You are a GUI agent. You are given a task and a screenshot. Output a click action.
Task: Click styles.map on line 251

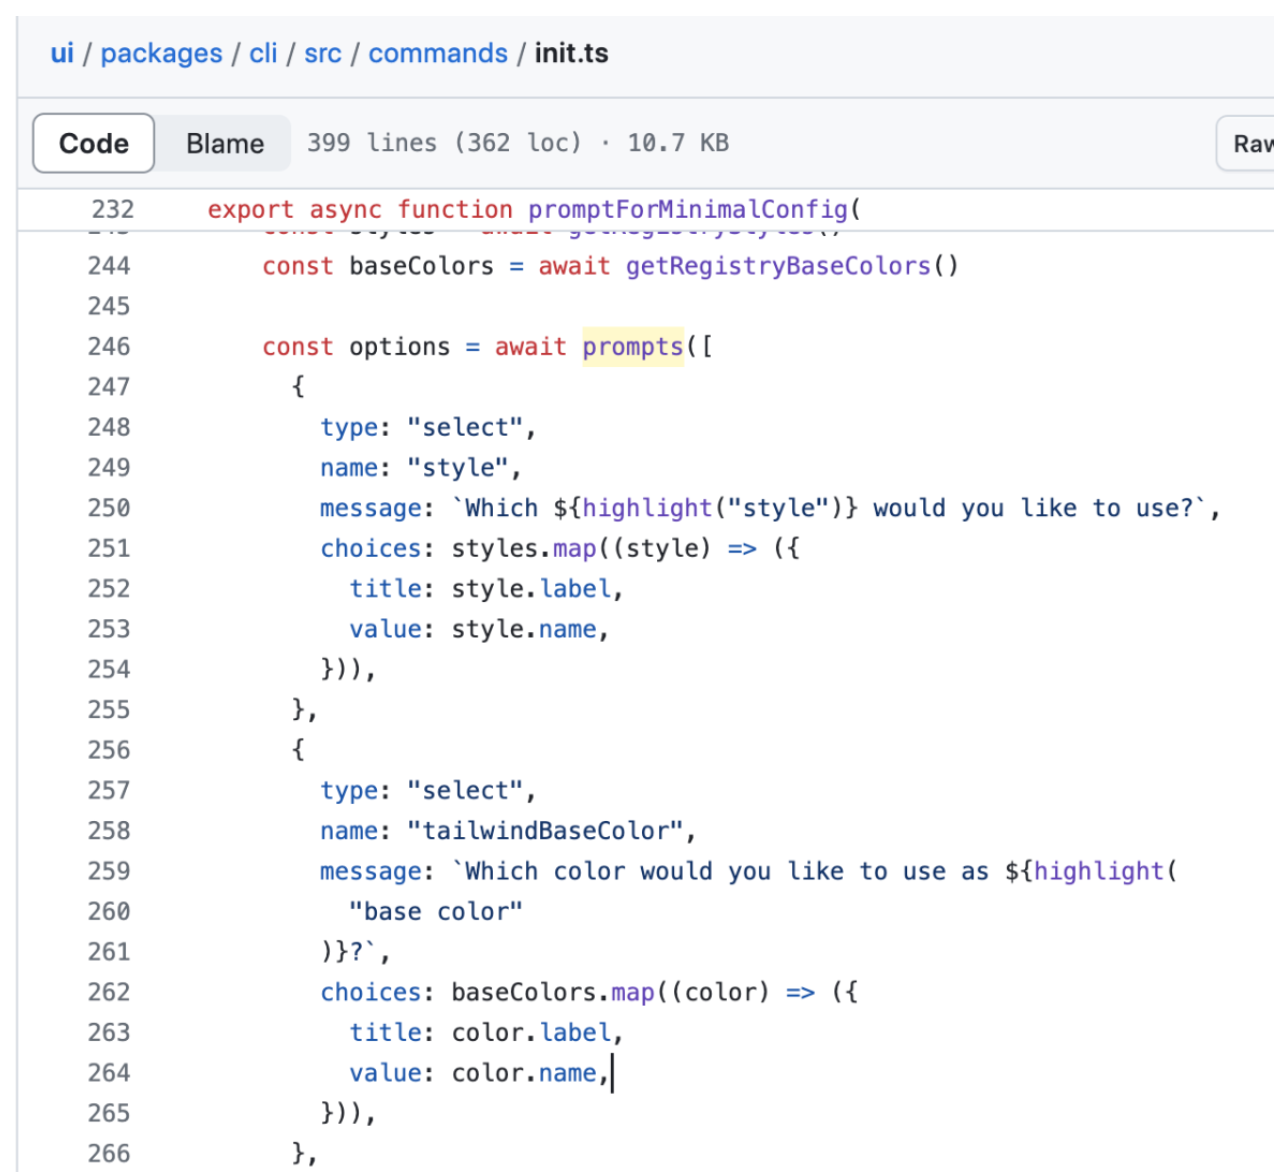click(524, 548)
